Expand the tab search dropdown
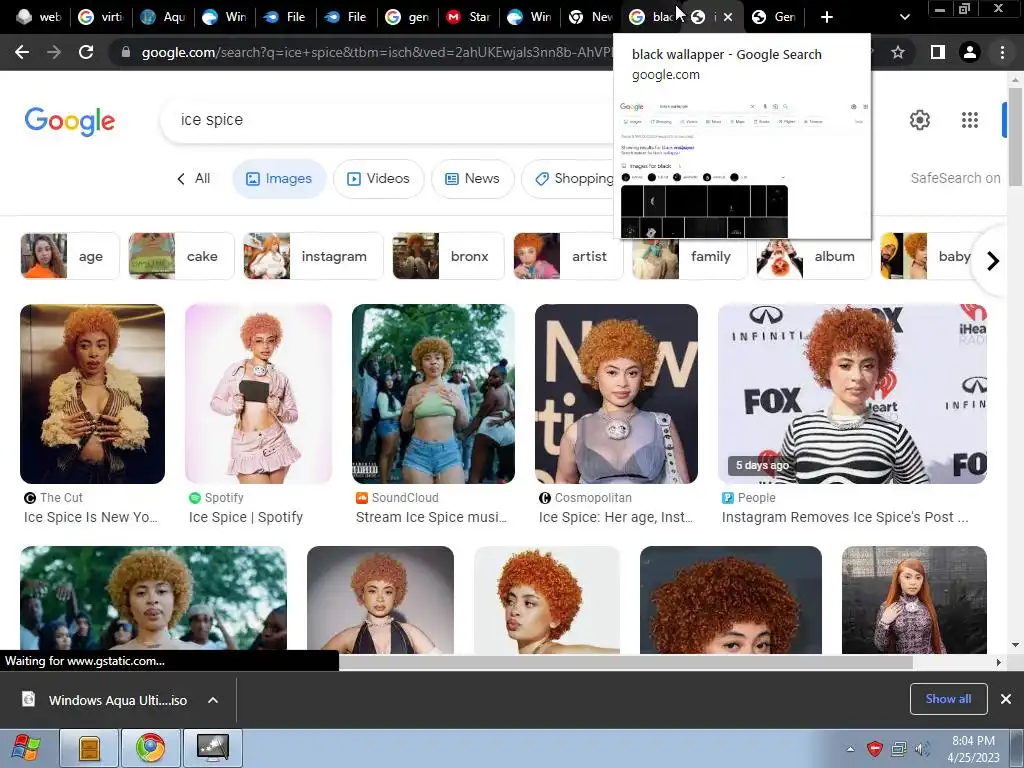 pos(904,17)
